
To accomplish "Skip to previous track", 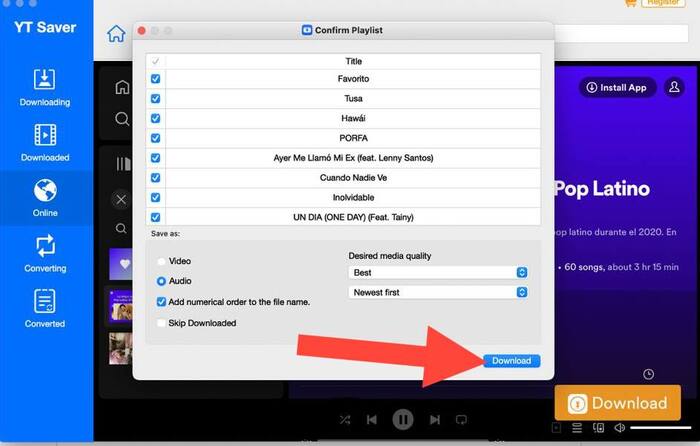I will point(371,420).
